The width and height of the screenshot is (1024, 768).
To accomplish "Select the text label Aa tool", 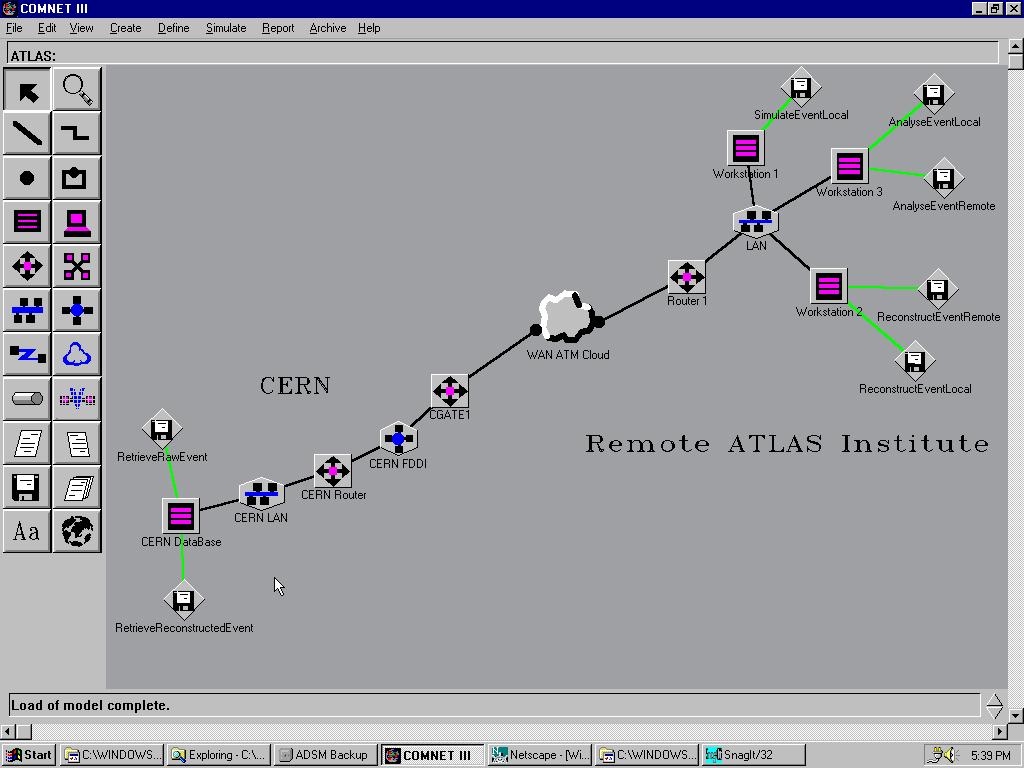I will click(28, 531).
